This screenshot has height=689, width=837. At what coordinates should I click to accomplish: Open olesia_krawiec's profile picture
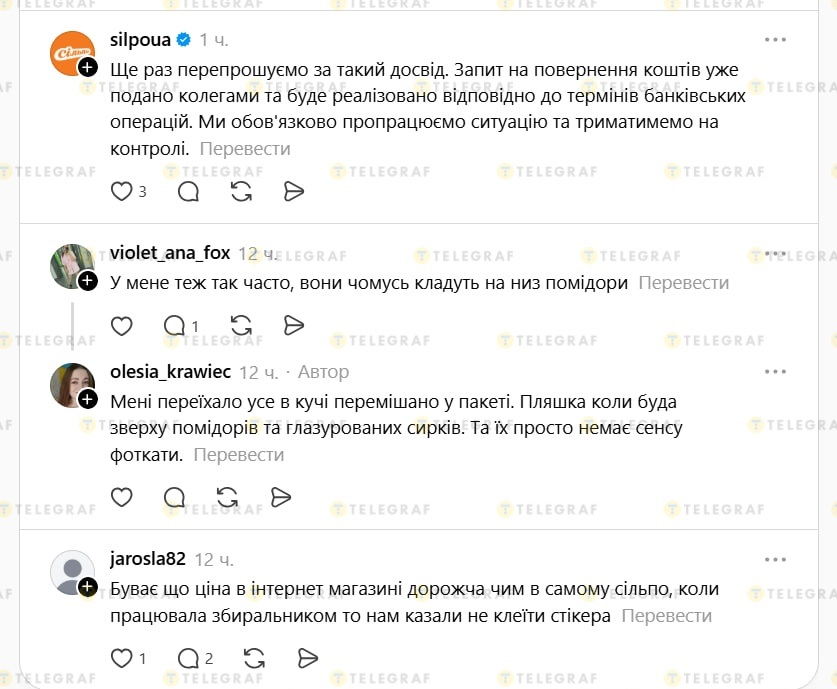pos(71,383)
